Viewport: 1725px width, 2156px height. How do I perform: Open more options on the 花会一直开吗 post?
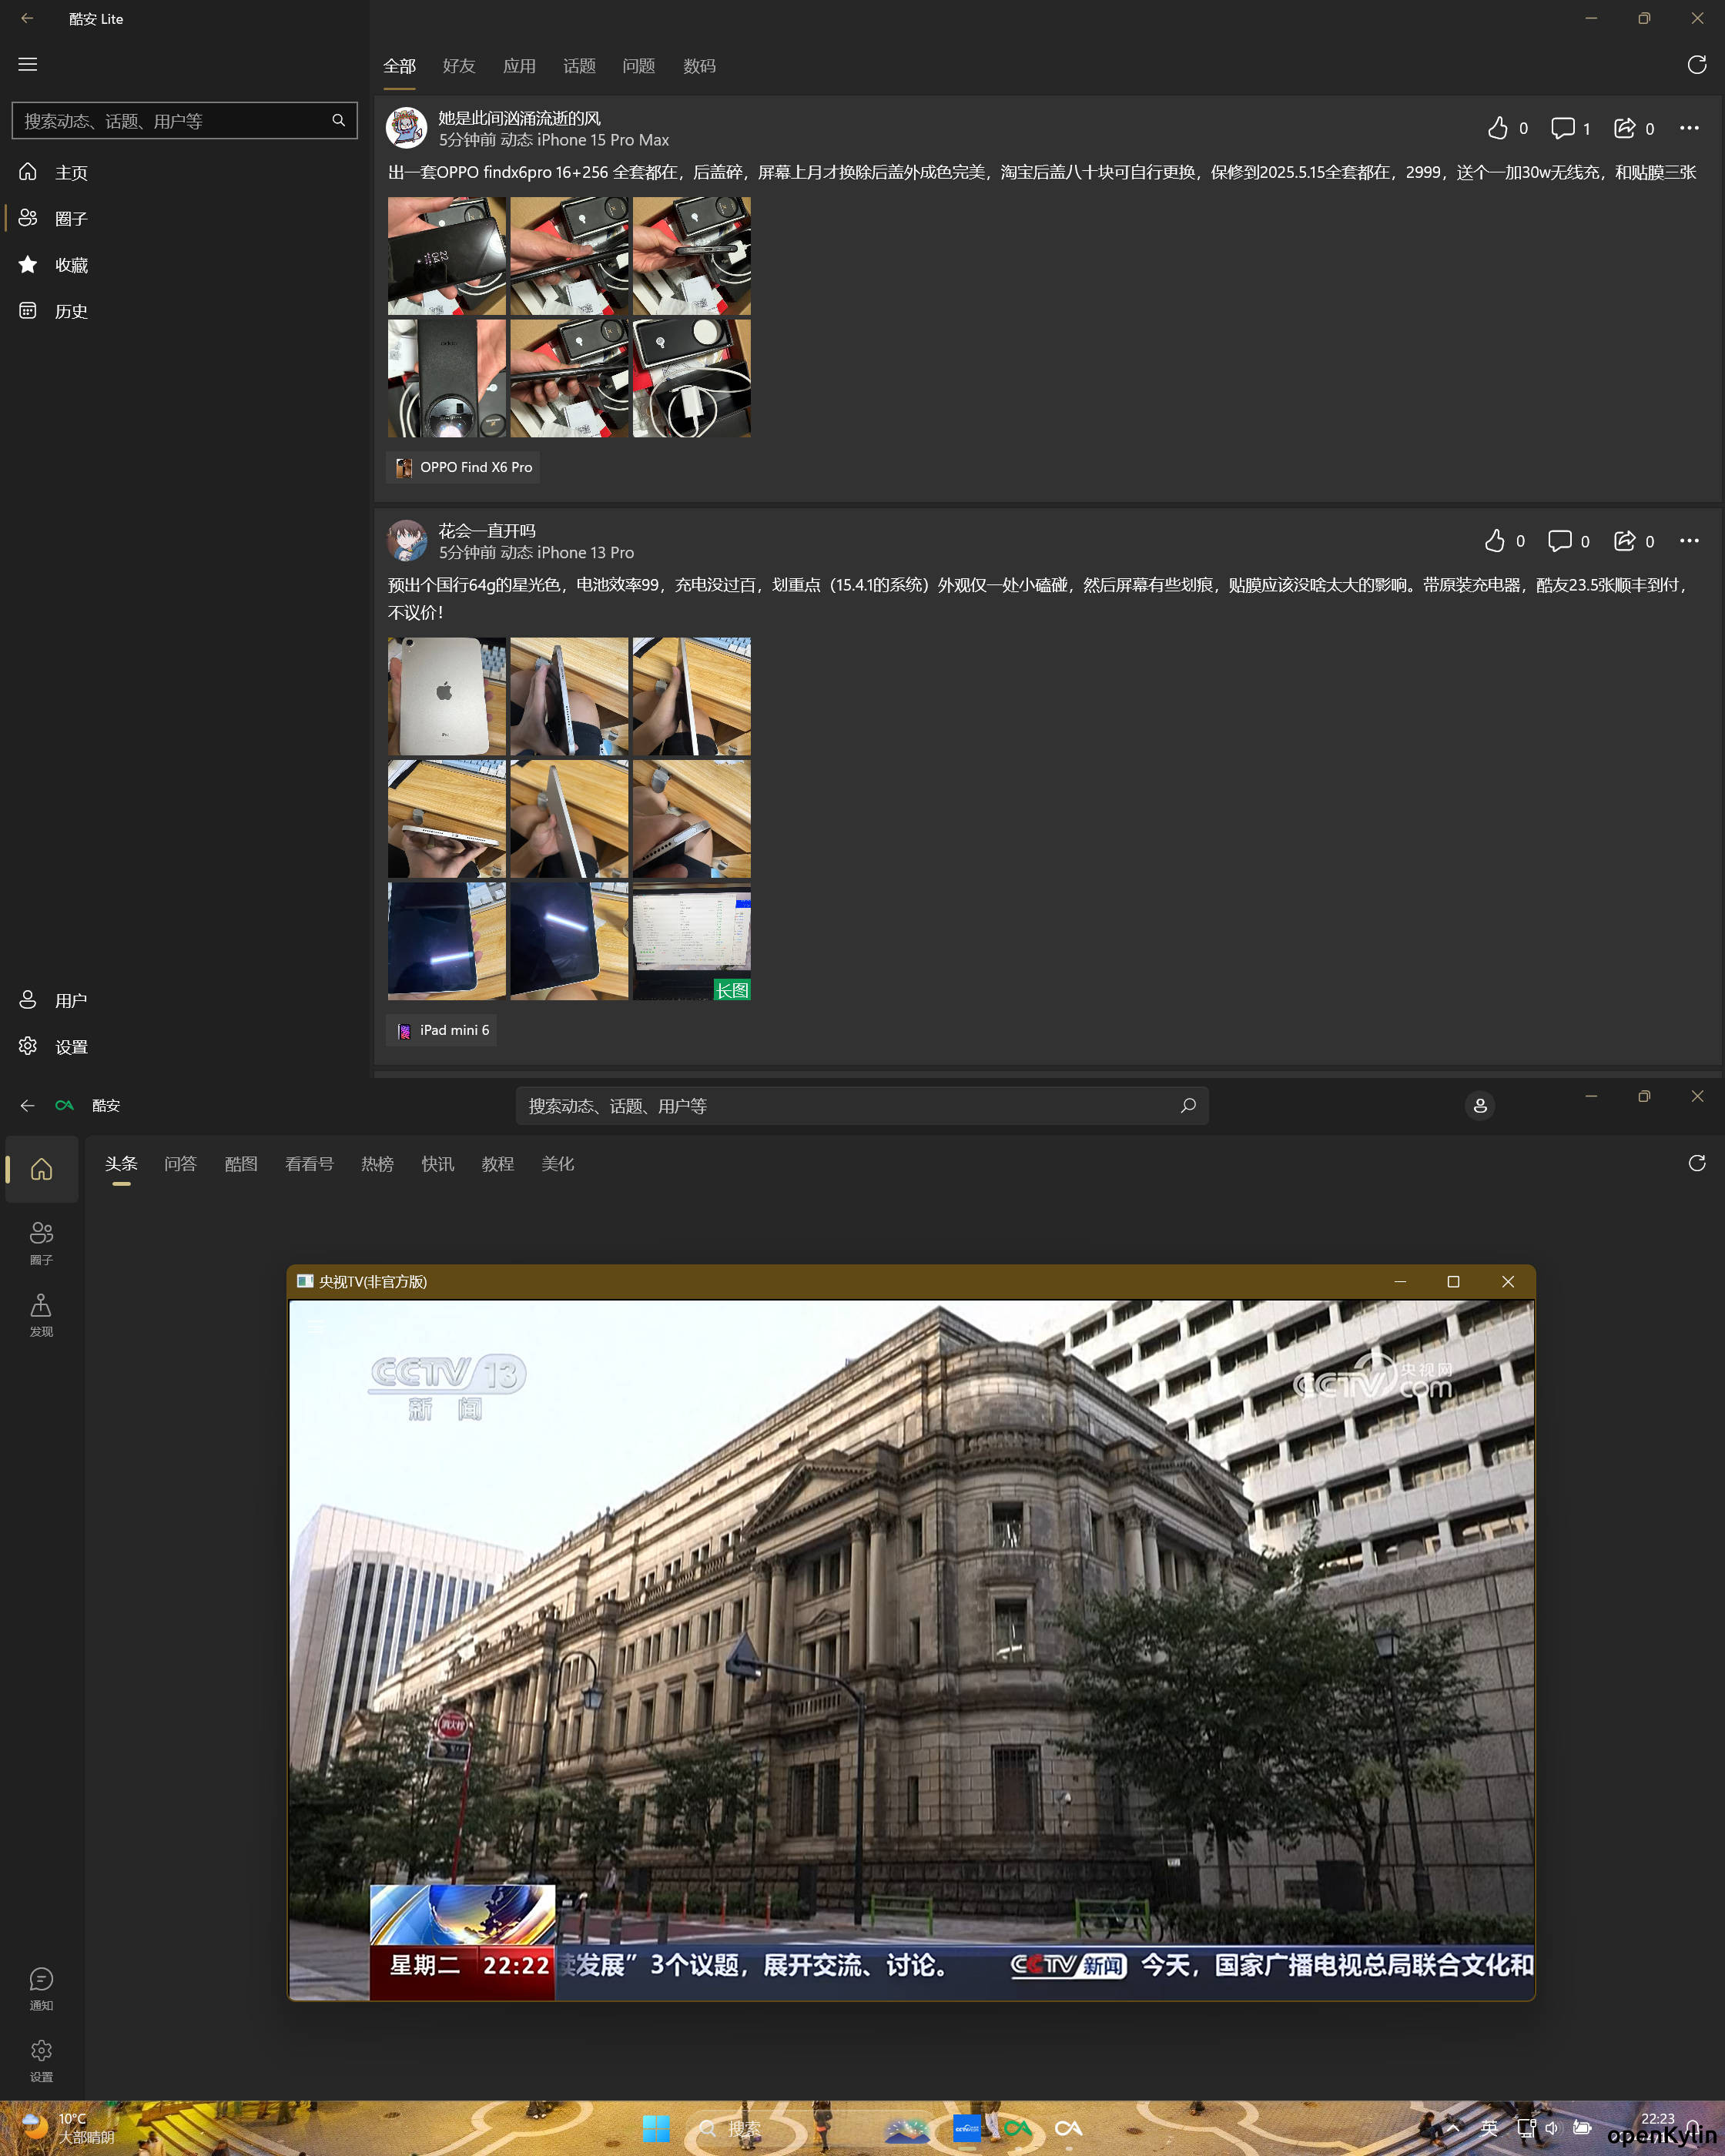(x=1689, y=541)
